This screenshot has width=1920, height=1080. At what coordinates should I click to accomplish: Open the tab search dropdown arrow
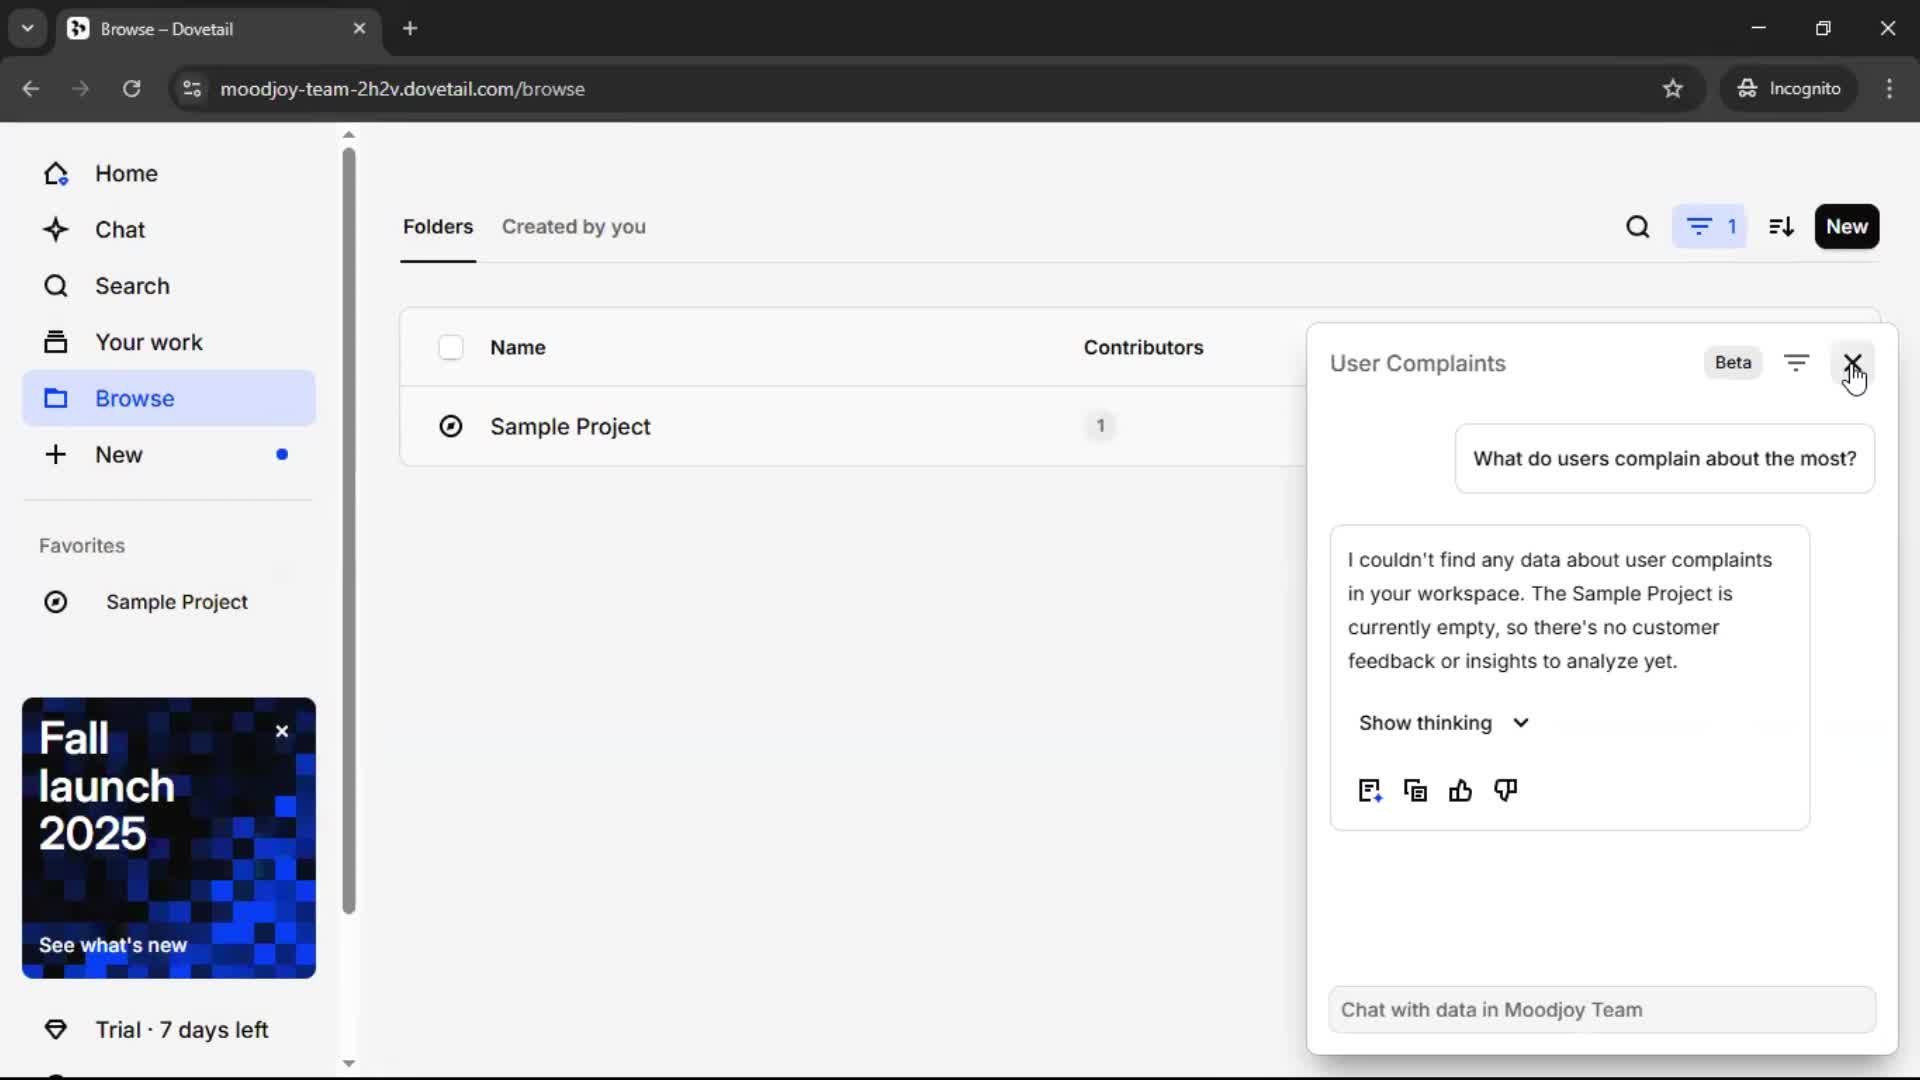27,28
